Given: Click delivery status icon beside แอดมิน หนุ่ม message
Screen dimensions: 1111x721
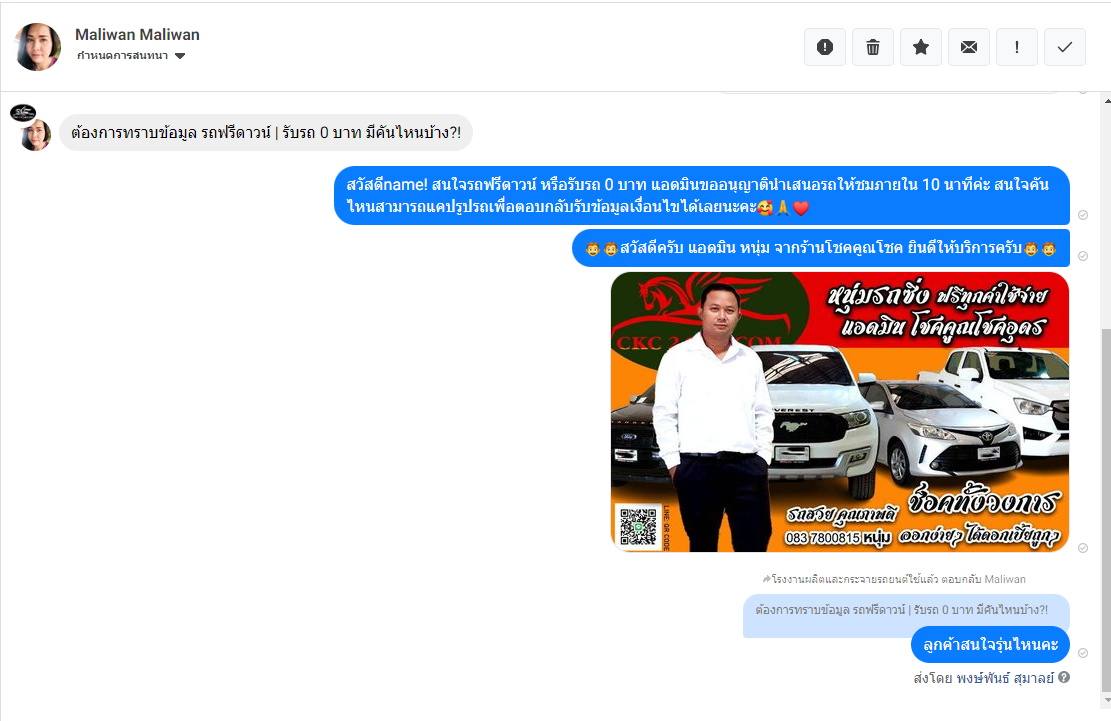Looking at the screenshot, I should [1083, 256].
